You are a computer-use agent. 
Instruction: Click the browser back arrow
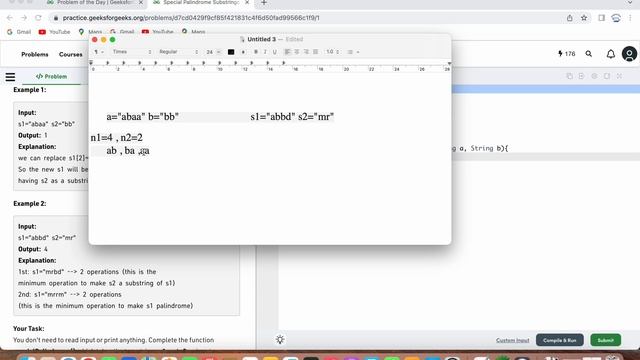click(x=10, y=18)
